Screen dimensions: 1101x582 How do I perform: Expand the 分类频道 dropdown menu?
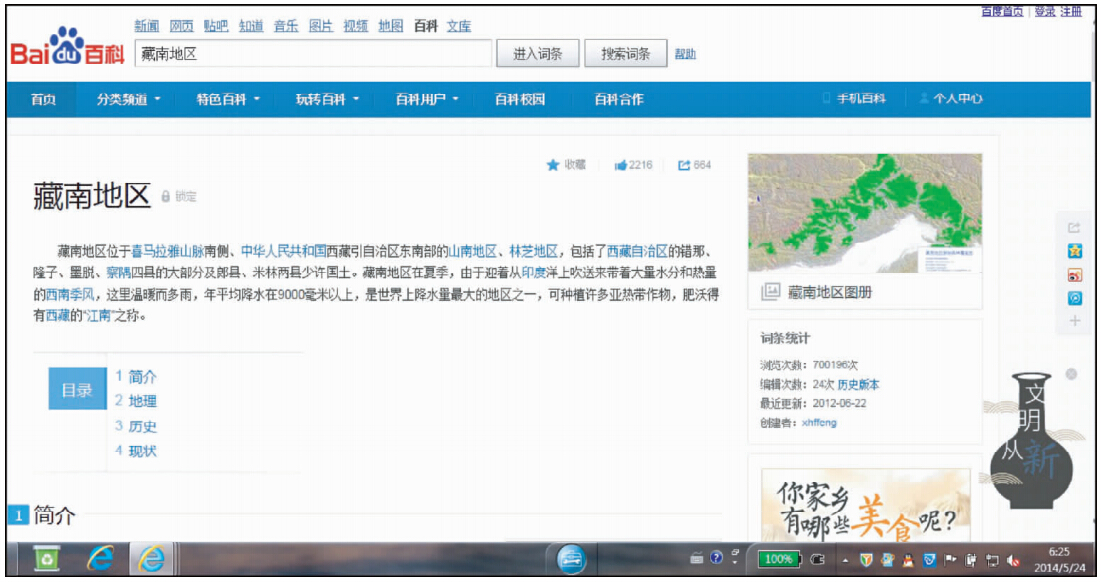(128, 99)
